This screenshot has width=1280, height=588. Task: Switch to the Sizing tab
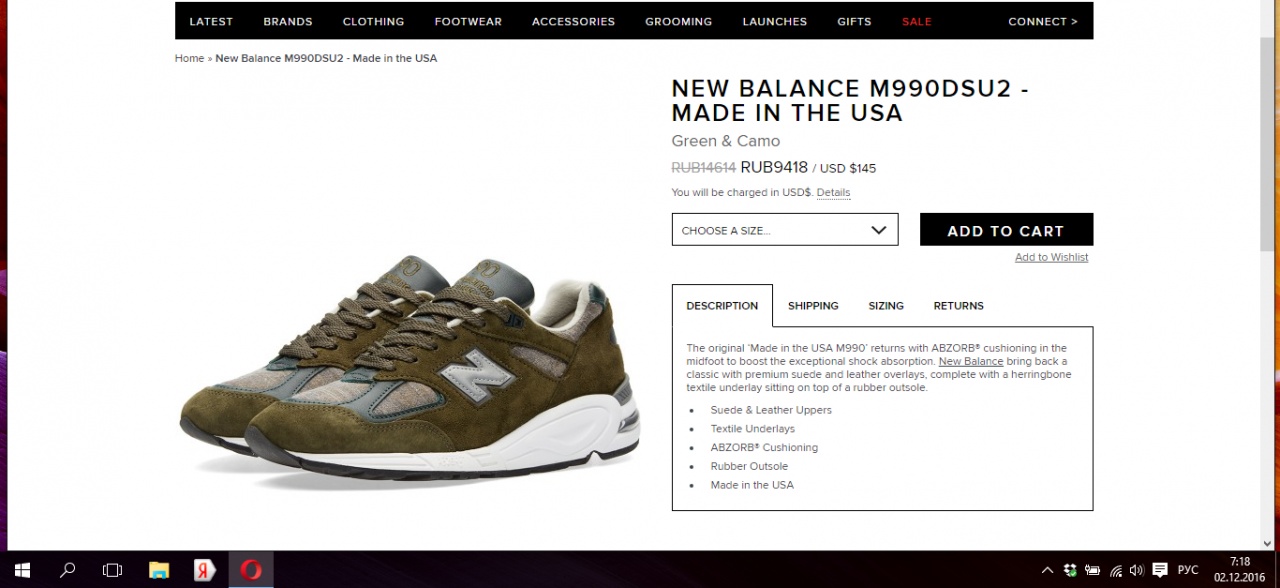coord(886,306)
